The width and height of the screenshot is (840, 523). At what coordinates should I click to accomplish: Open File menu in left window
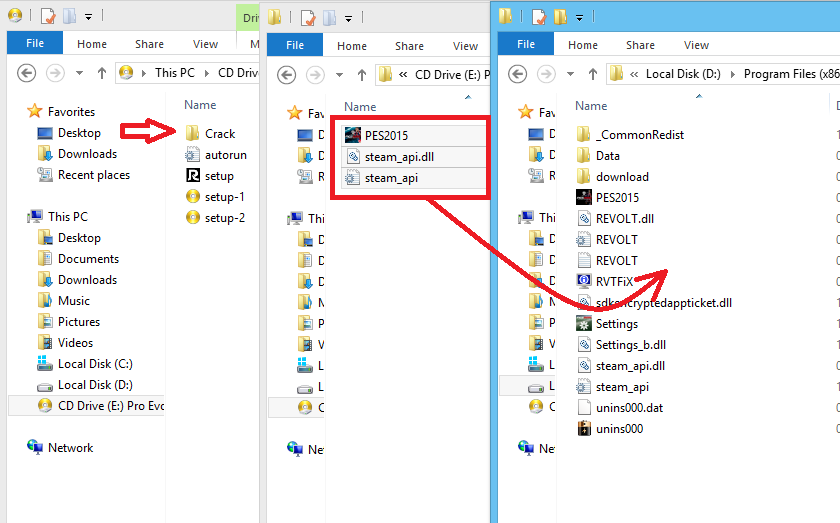[x=35, y=43]
